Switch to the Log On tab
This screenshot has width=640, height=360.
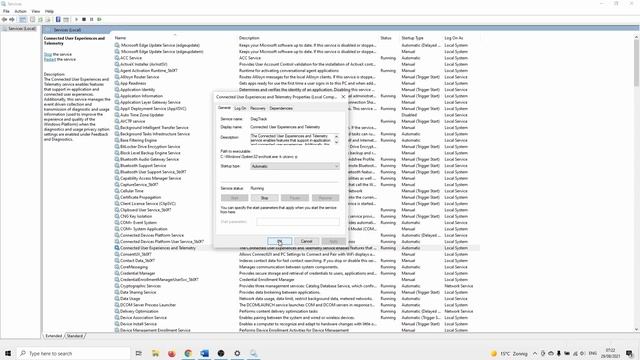pos(240,108)
